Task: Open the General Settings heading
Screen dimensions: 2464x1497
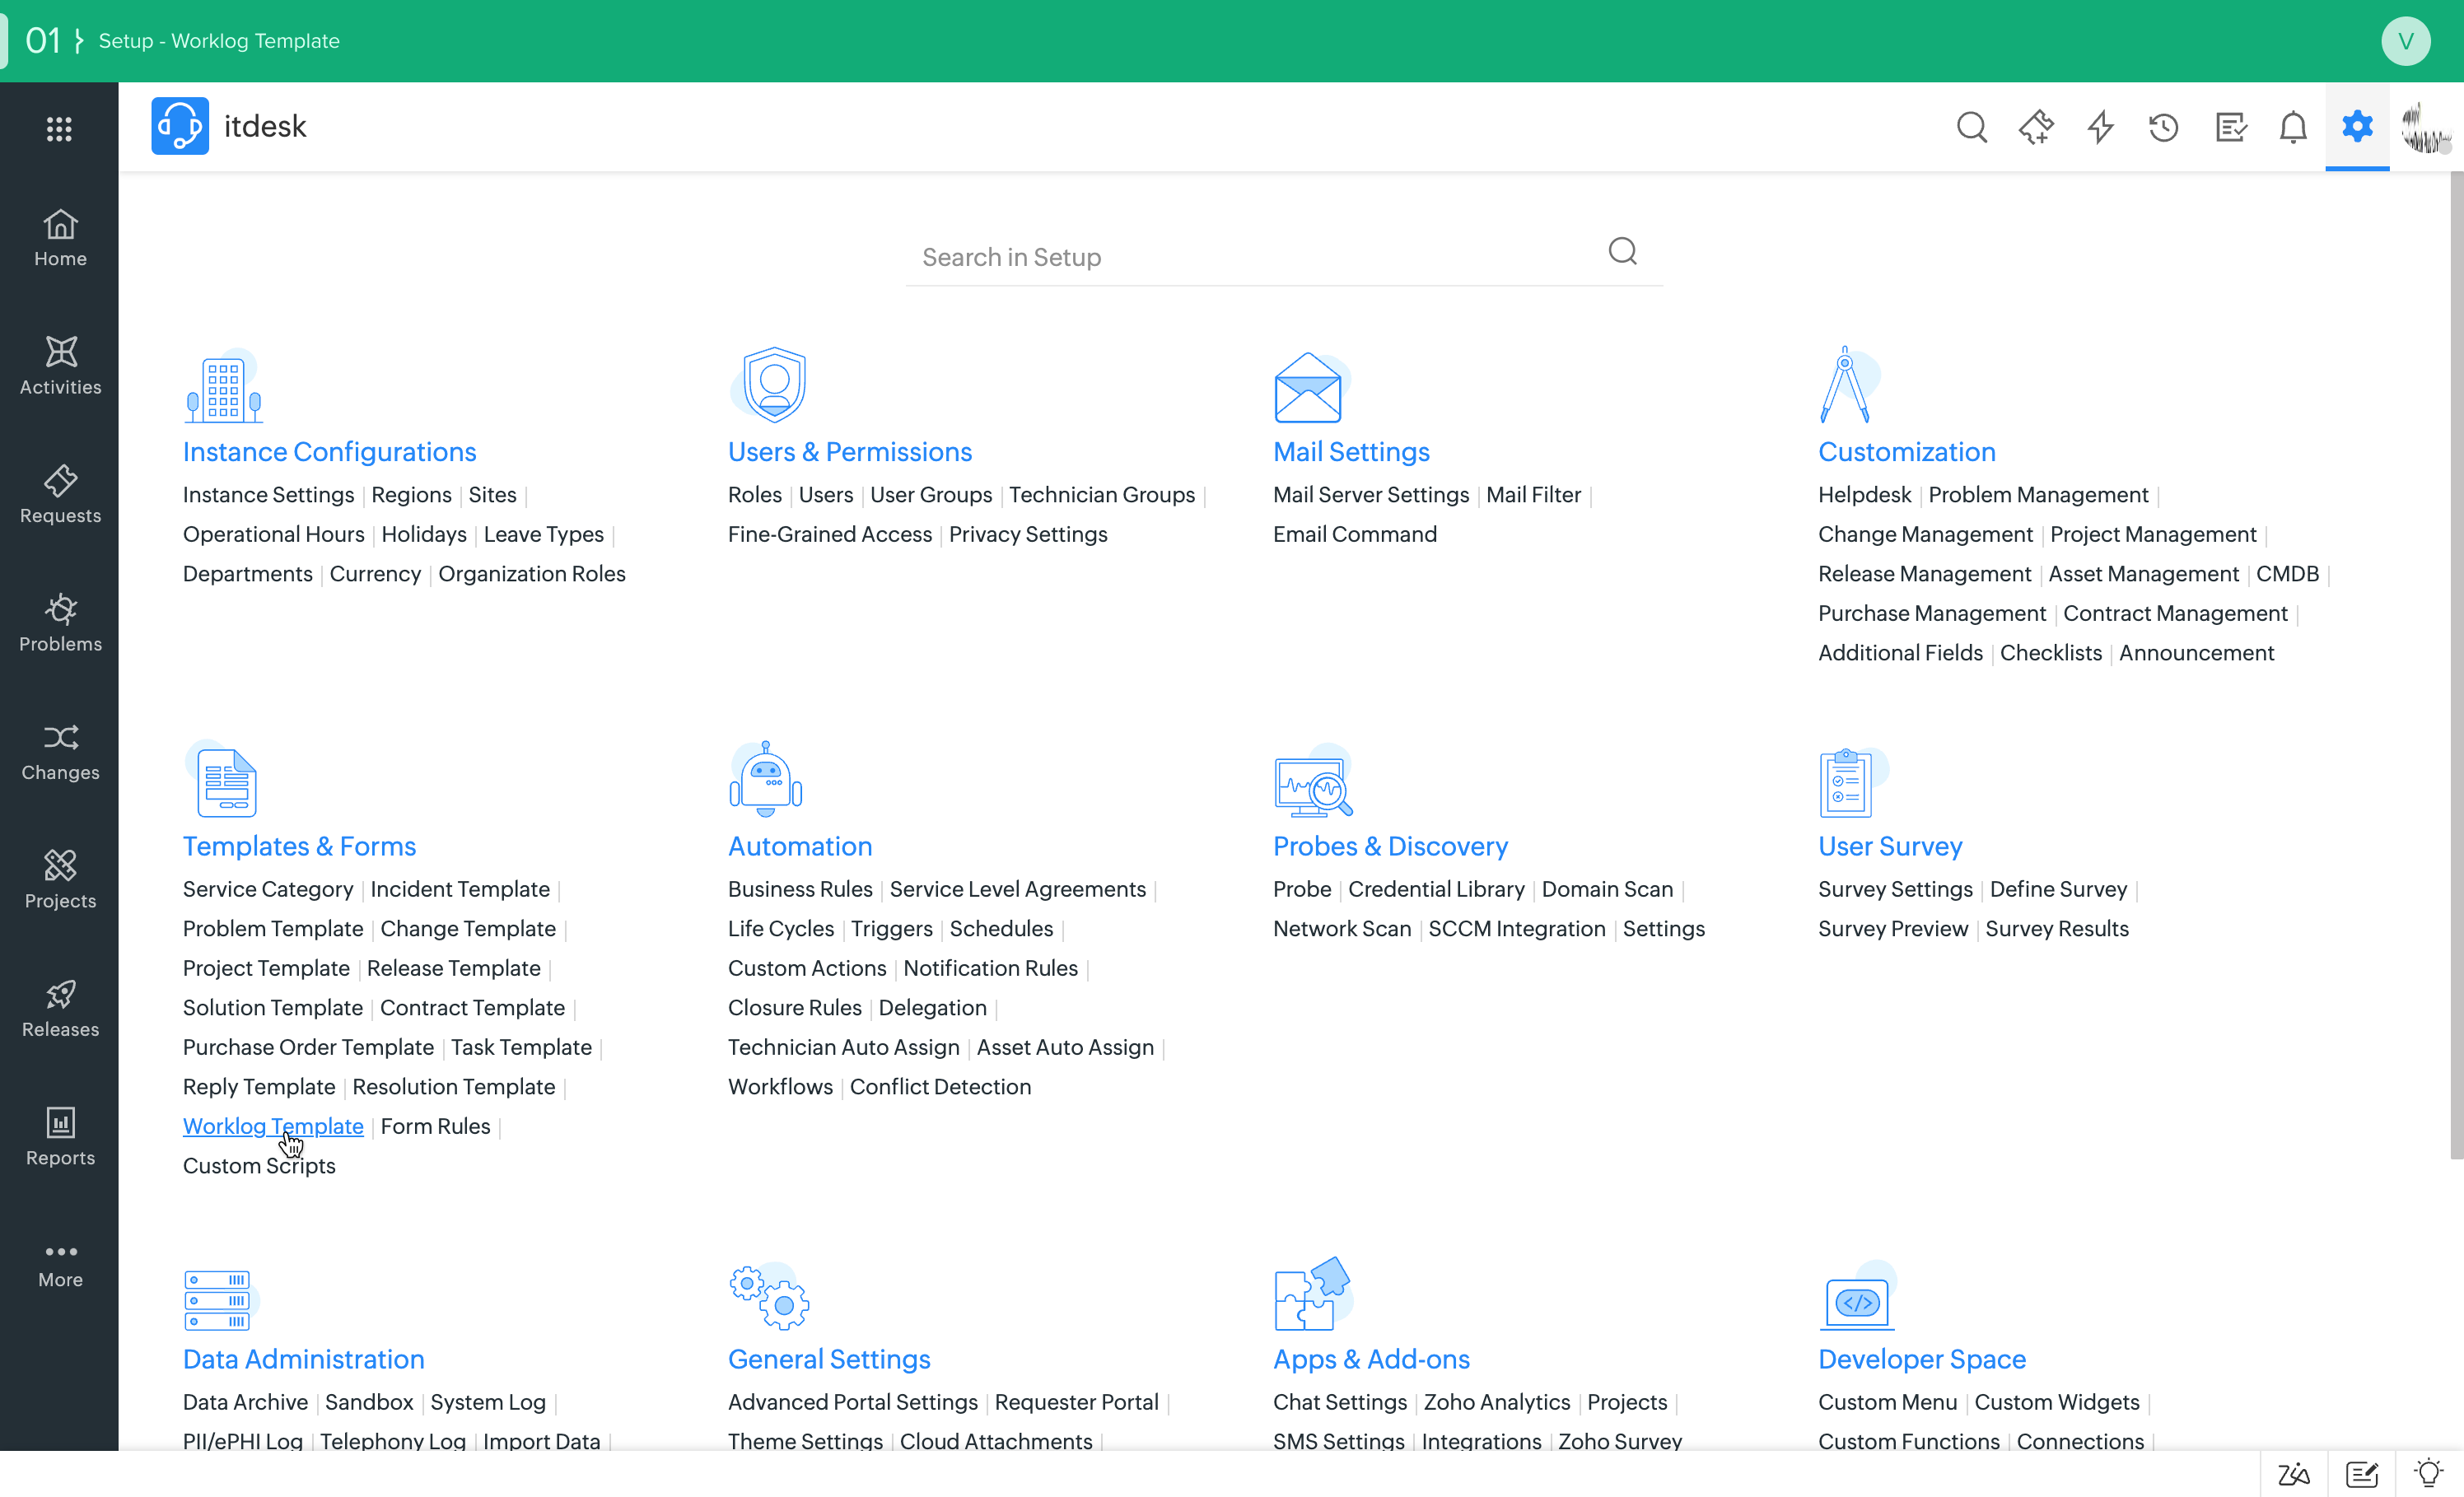Action: point(829,1359)
